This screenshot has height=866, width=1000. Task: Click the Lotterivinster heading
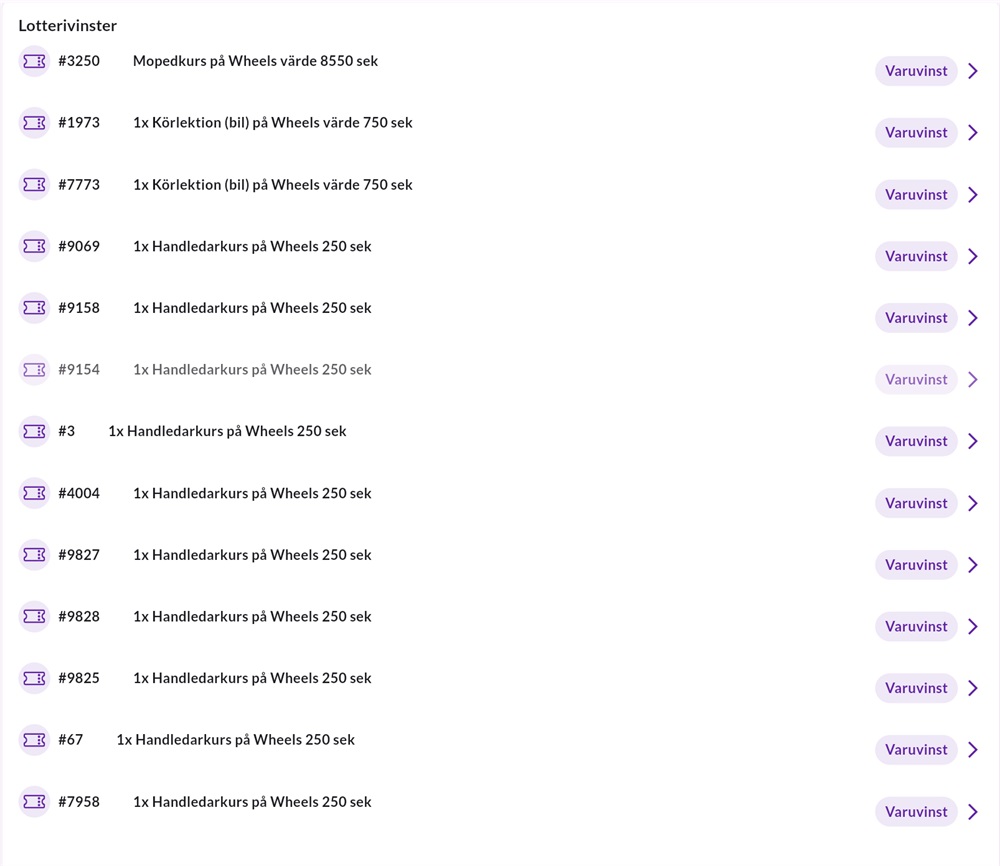click(68, 25)
